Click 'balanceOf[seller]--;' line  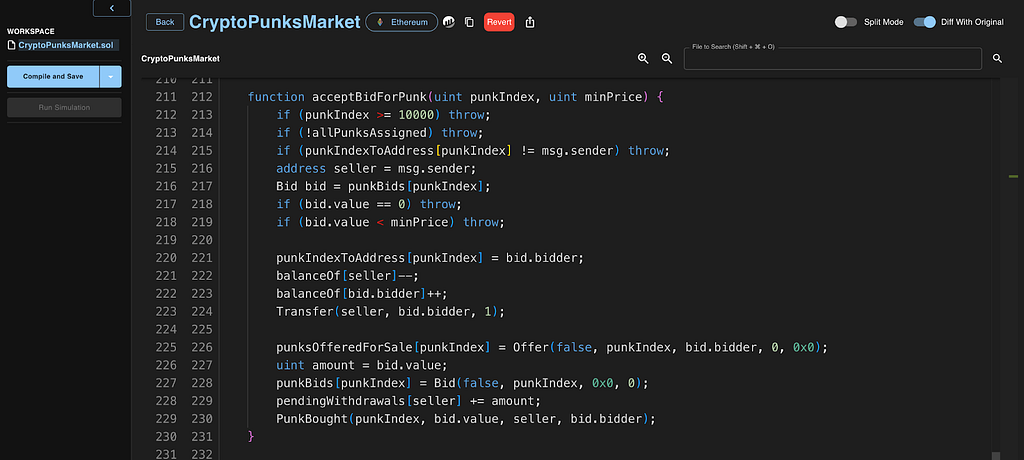(x=347, y=275)
